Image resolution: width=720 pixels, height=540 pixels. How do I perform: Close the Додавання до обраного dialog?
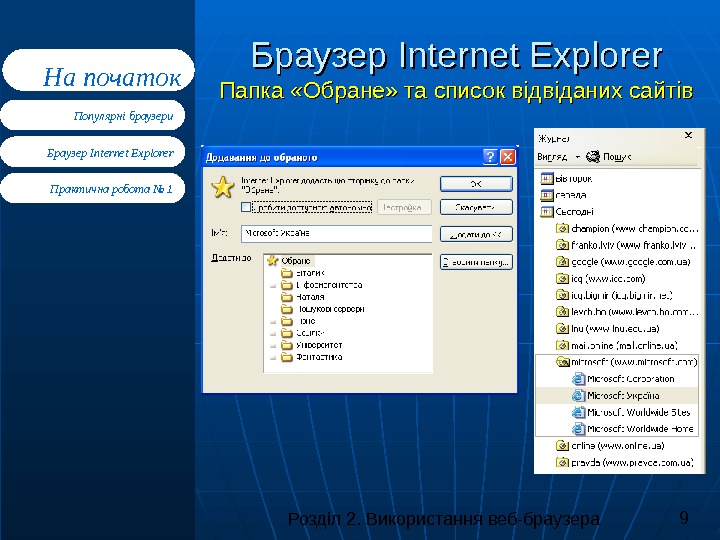(507, 157)
